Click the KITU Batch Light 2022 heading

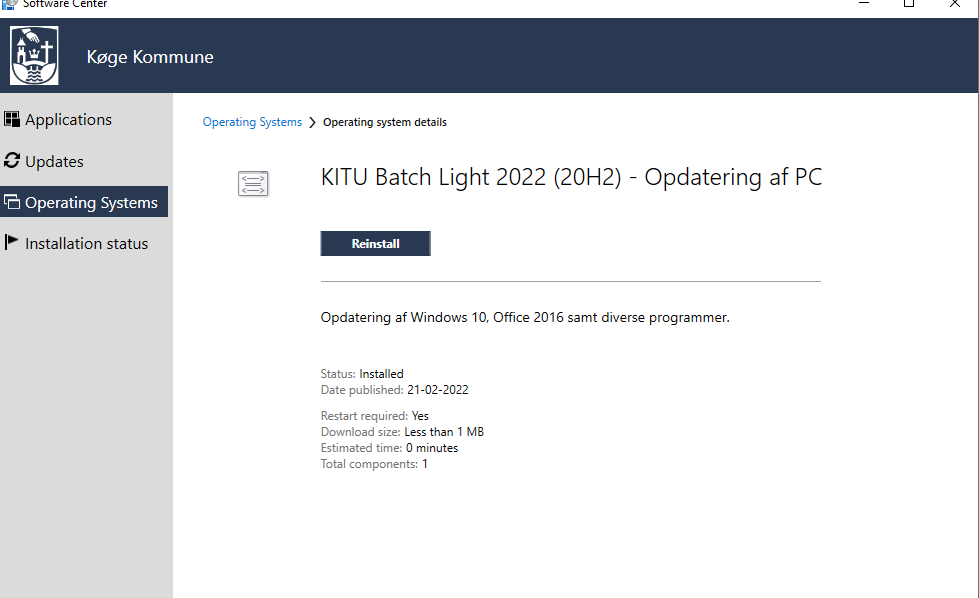(x=571, y=178)
